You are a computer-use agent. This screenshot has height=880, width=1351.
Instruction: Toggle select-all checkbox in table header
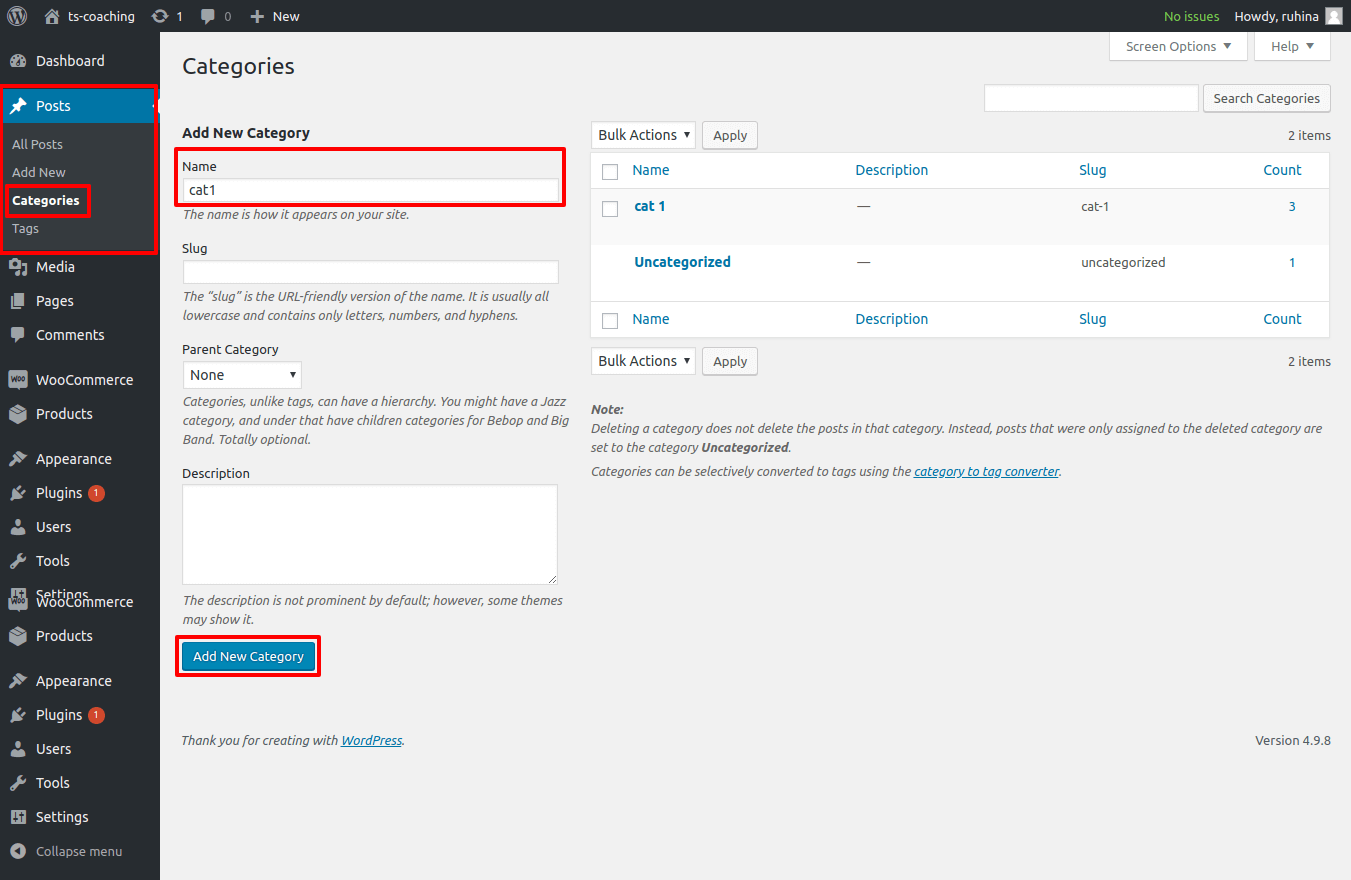click(610, 172)
